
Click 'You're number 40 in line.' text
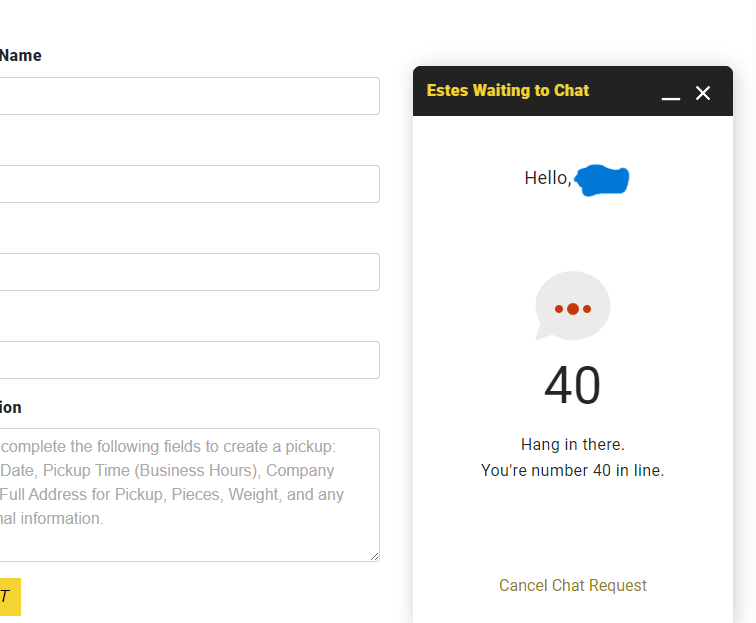573,470
